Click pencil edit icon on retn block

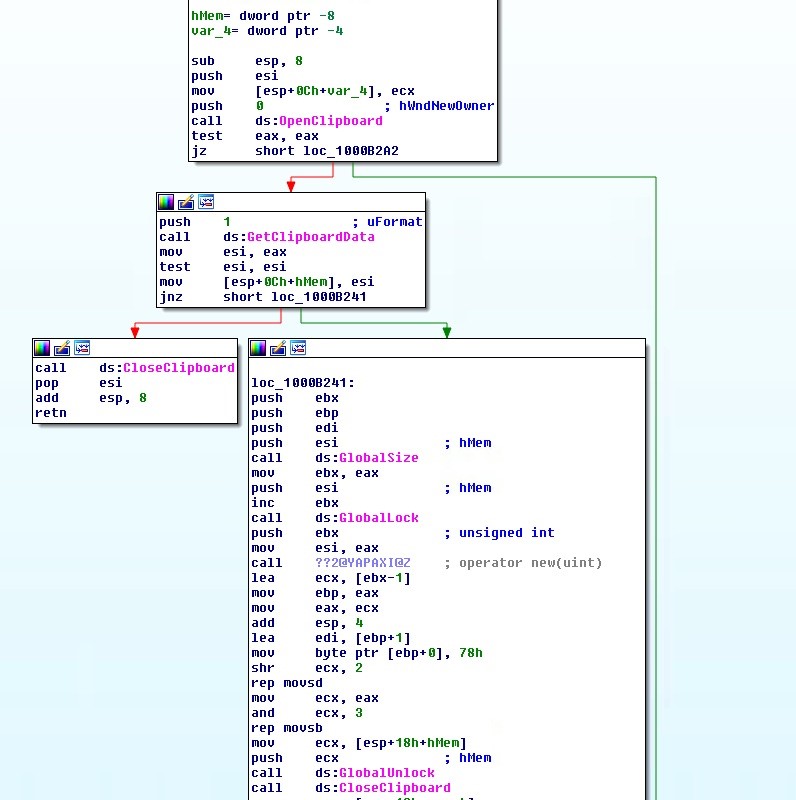(62, 347)
